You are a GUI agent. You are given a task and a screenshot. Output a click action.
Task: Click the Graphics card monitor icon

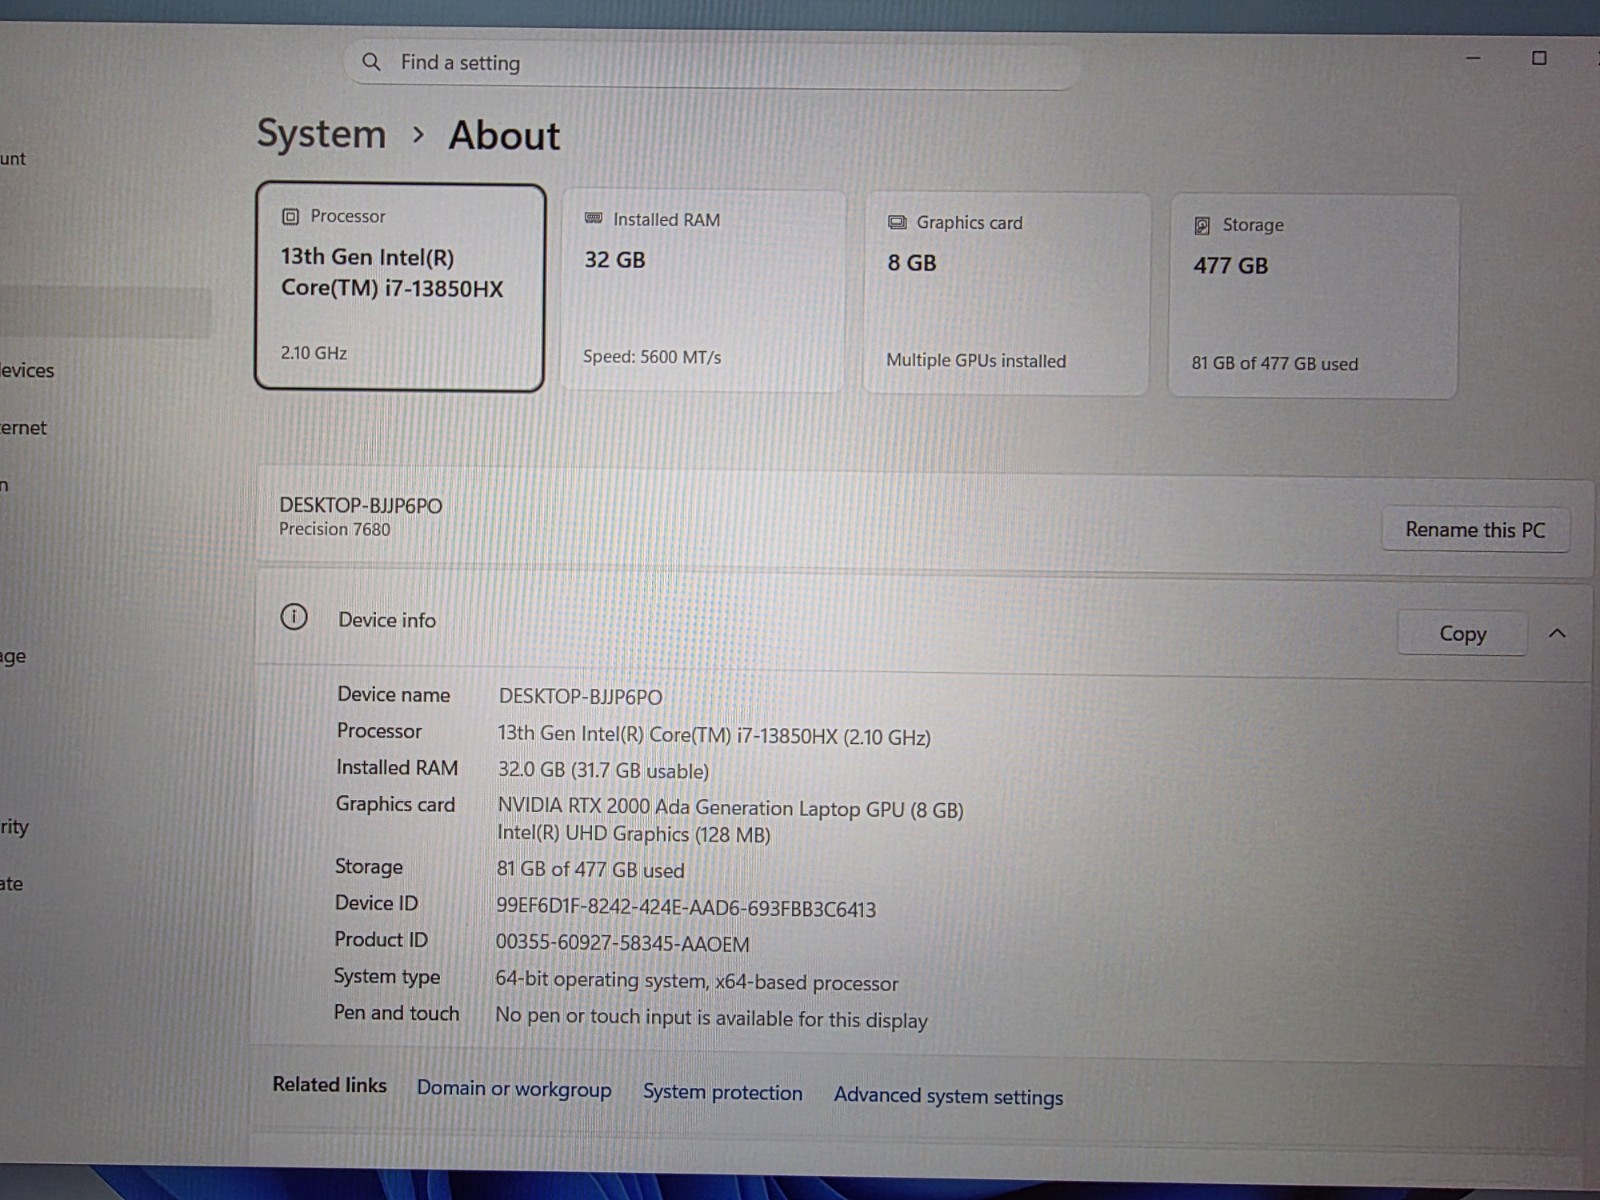click(x=897, y=222)
